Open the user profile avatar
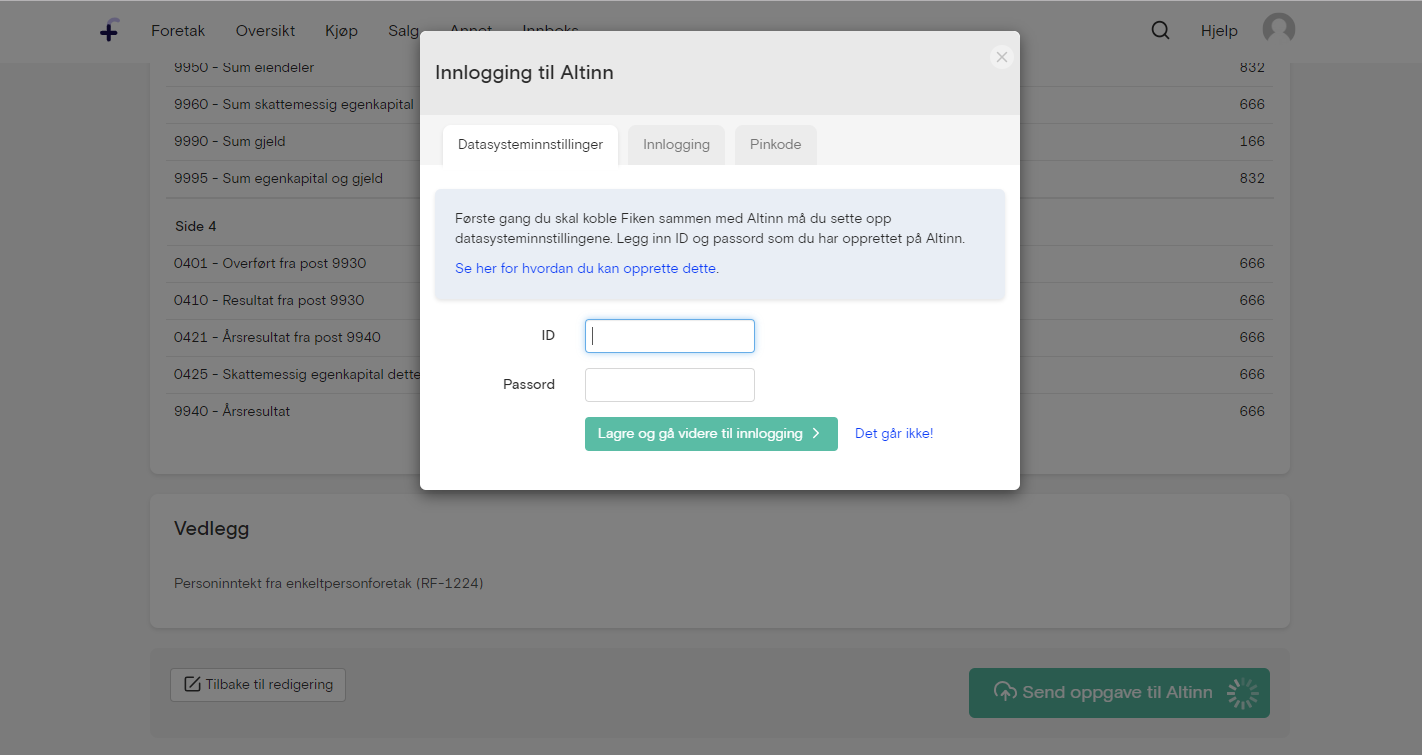The width and height of the screenshot is (1422, 755). 1278,30
